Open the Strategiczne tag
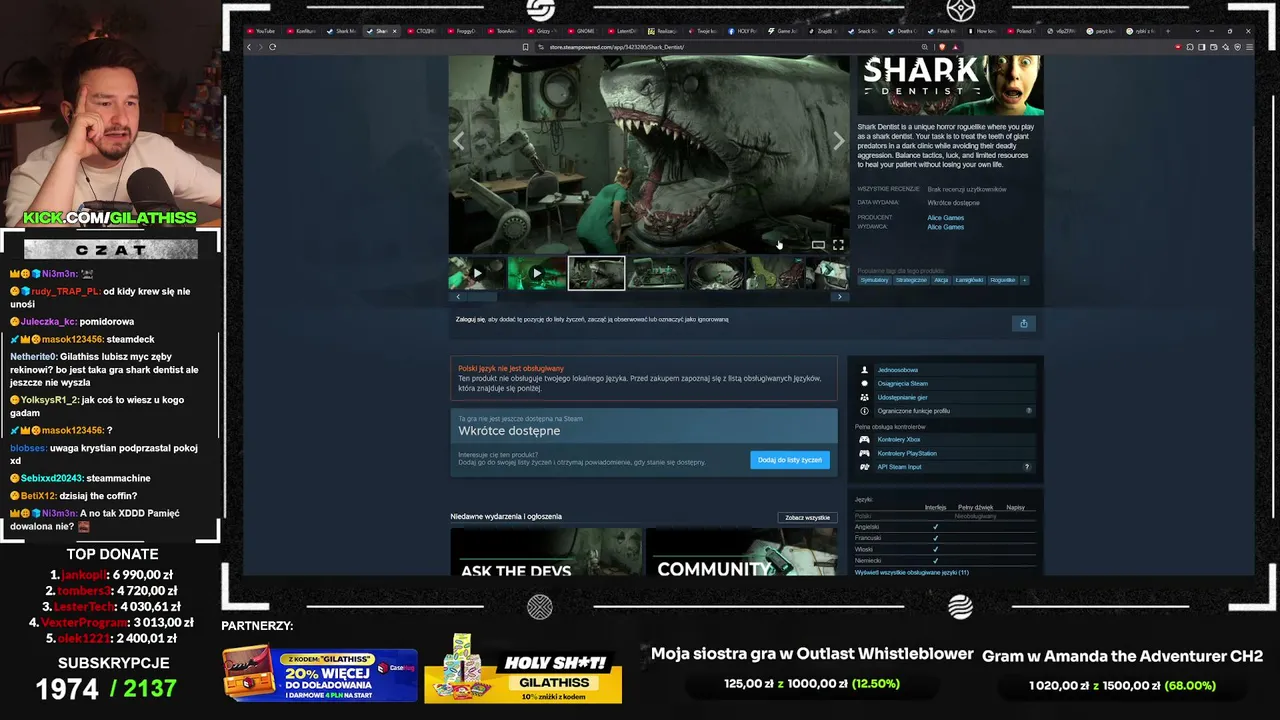The width and height of the screenshot is (1280, 720). click(x=911, y=280)
